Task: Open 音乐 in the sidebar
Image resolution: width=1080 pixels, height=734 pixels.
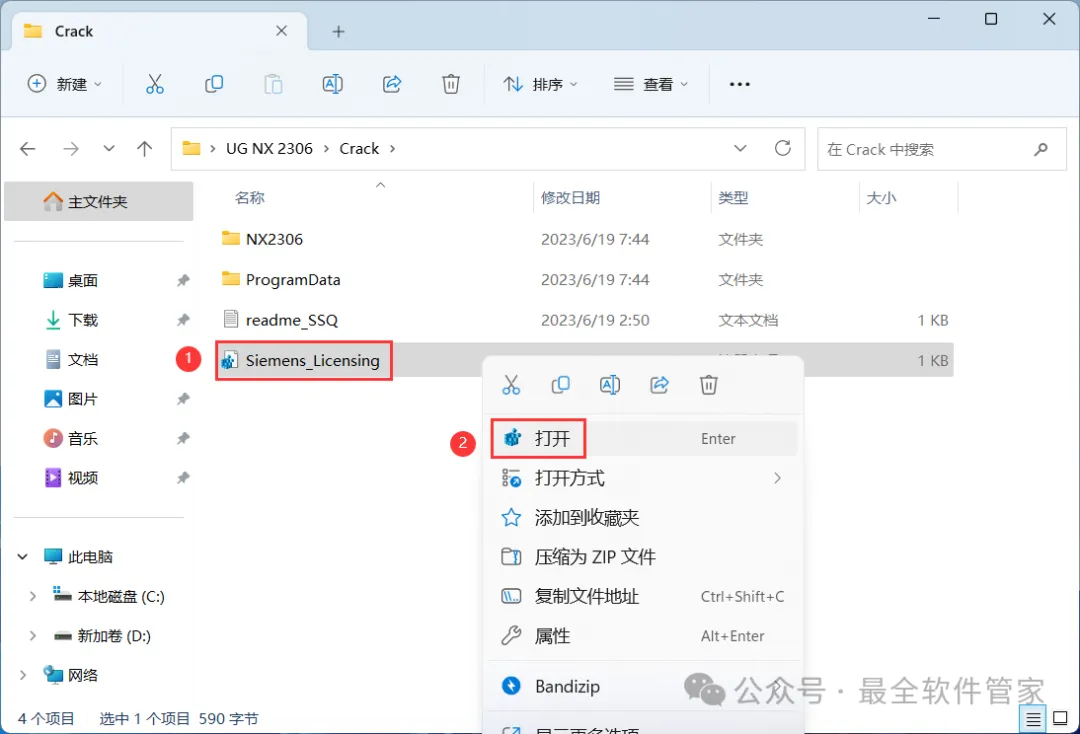Action: [x=83, y=438]
